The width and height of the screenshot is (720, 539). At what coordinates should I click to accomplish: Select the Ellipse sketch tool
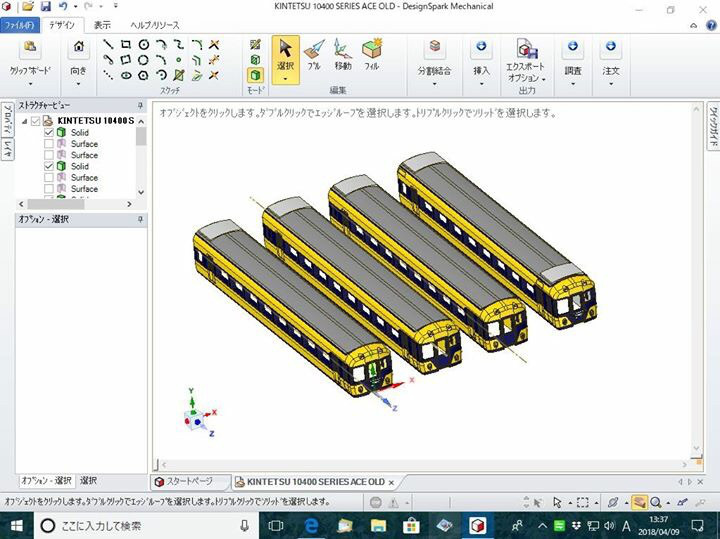coord(126,75)
